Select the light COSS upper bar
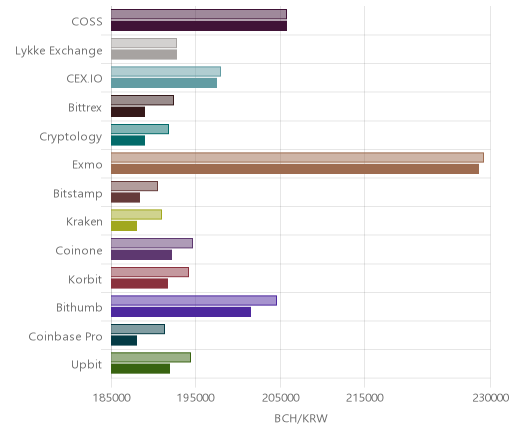Screen dimensions: 512x436 [199, 14]
